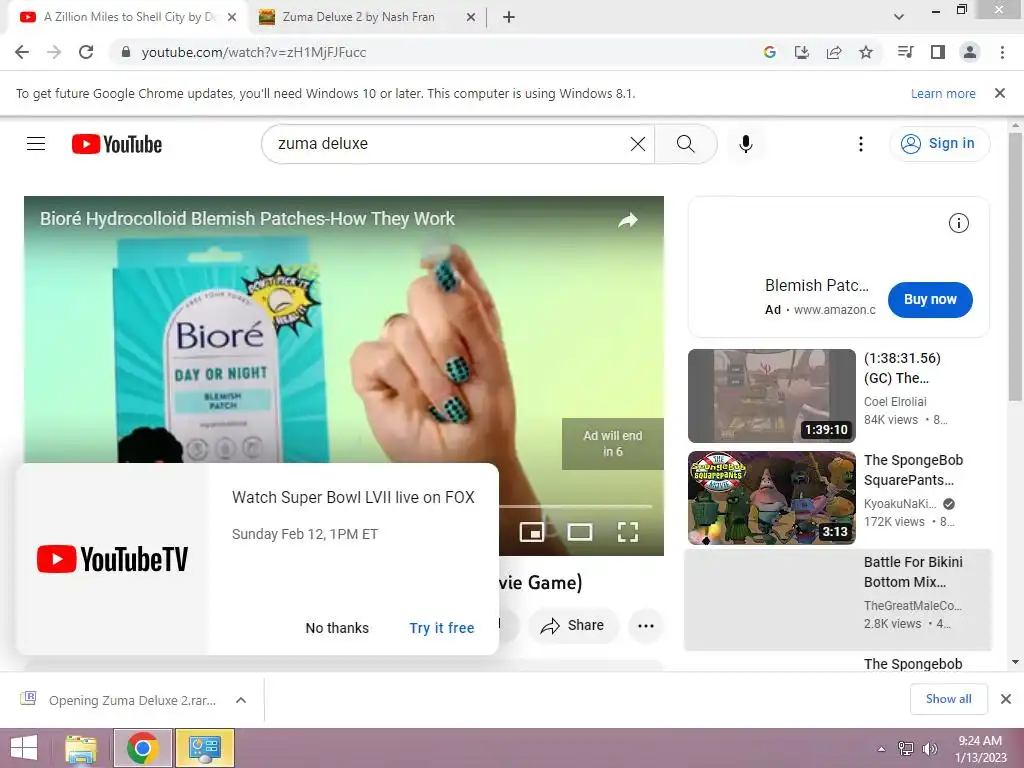Viewport: 1024px width, 768px height.
Task: Open KyoakuNaKi channel name
Action: (x=900, y=504)
